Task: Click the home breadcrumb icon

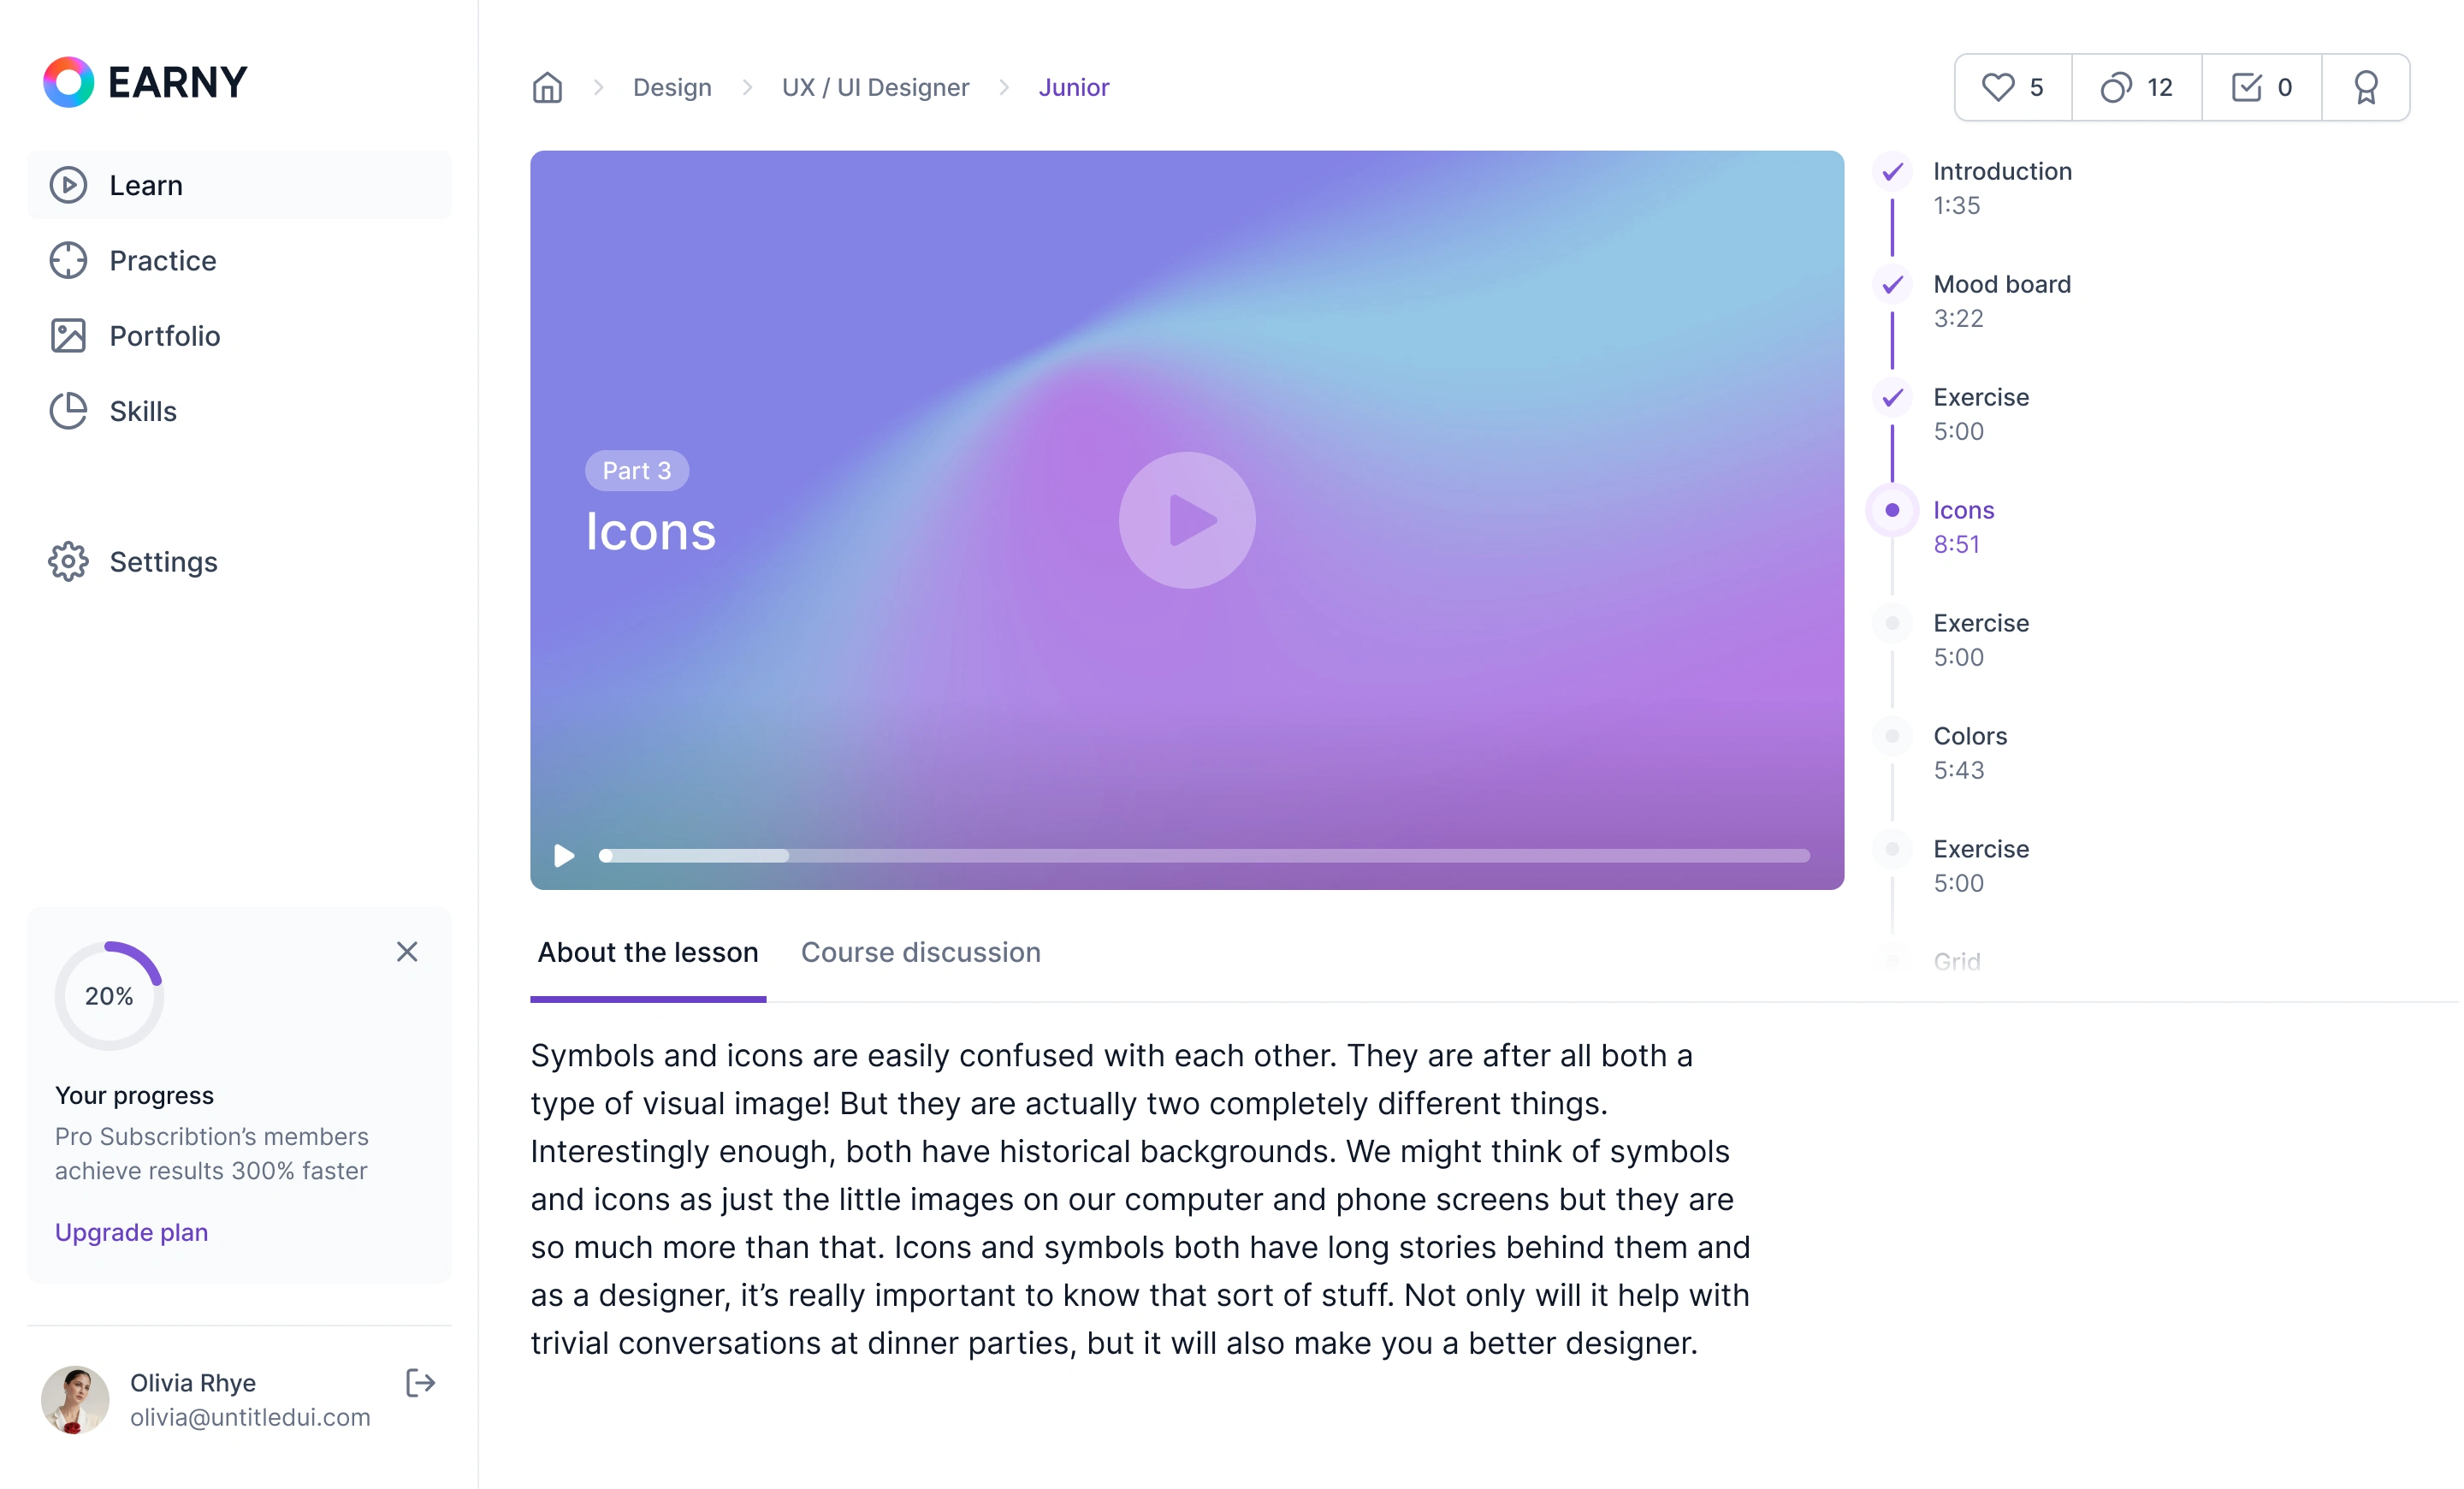Action: tap(547, 88)
